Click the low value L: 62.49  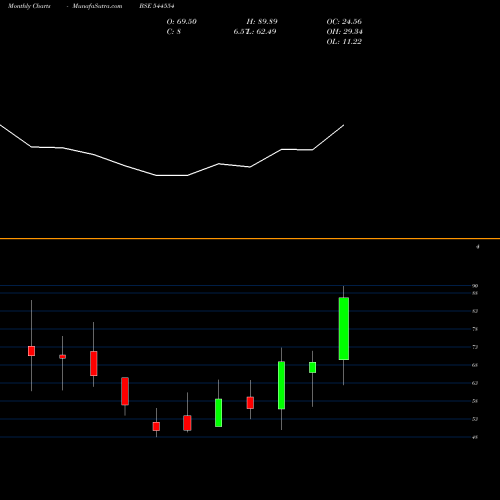262,32
